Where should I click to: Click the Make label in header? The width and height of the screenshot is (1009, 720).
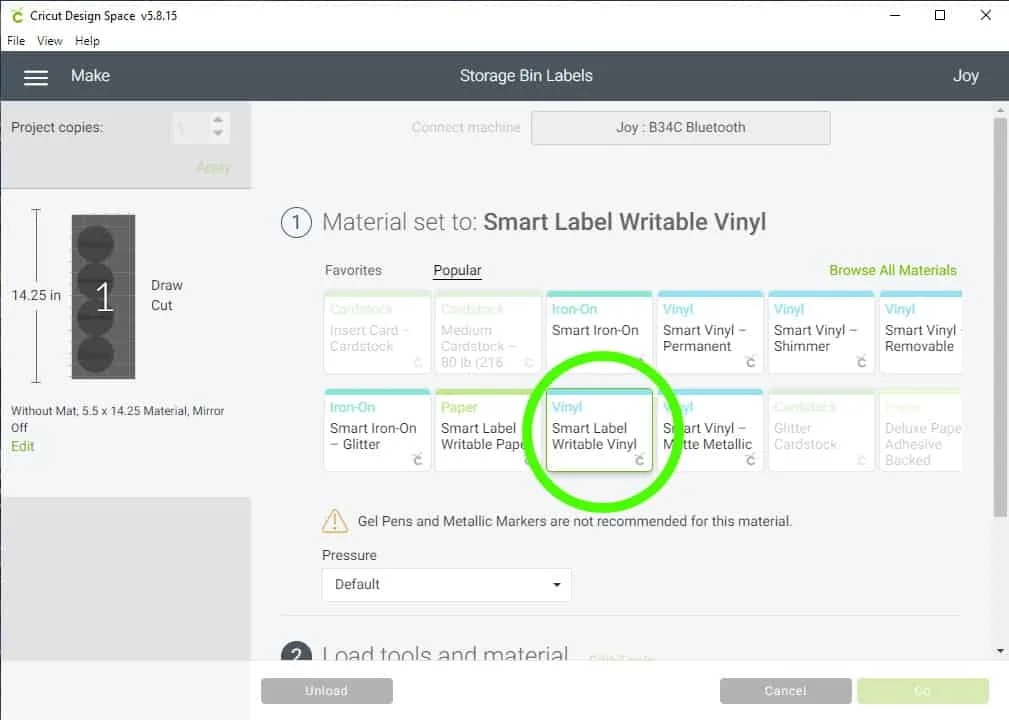click(x=90, y=76)
